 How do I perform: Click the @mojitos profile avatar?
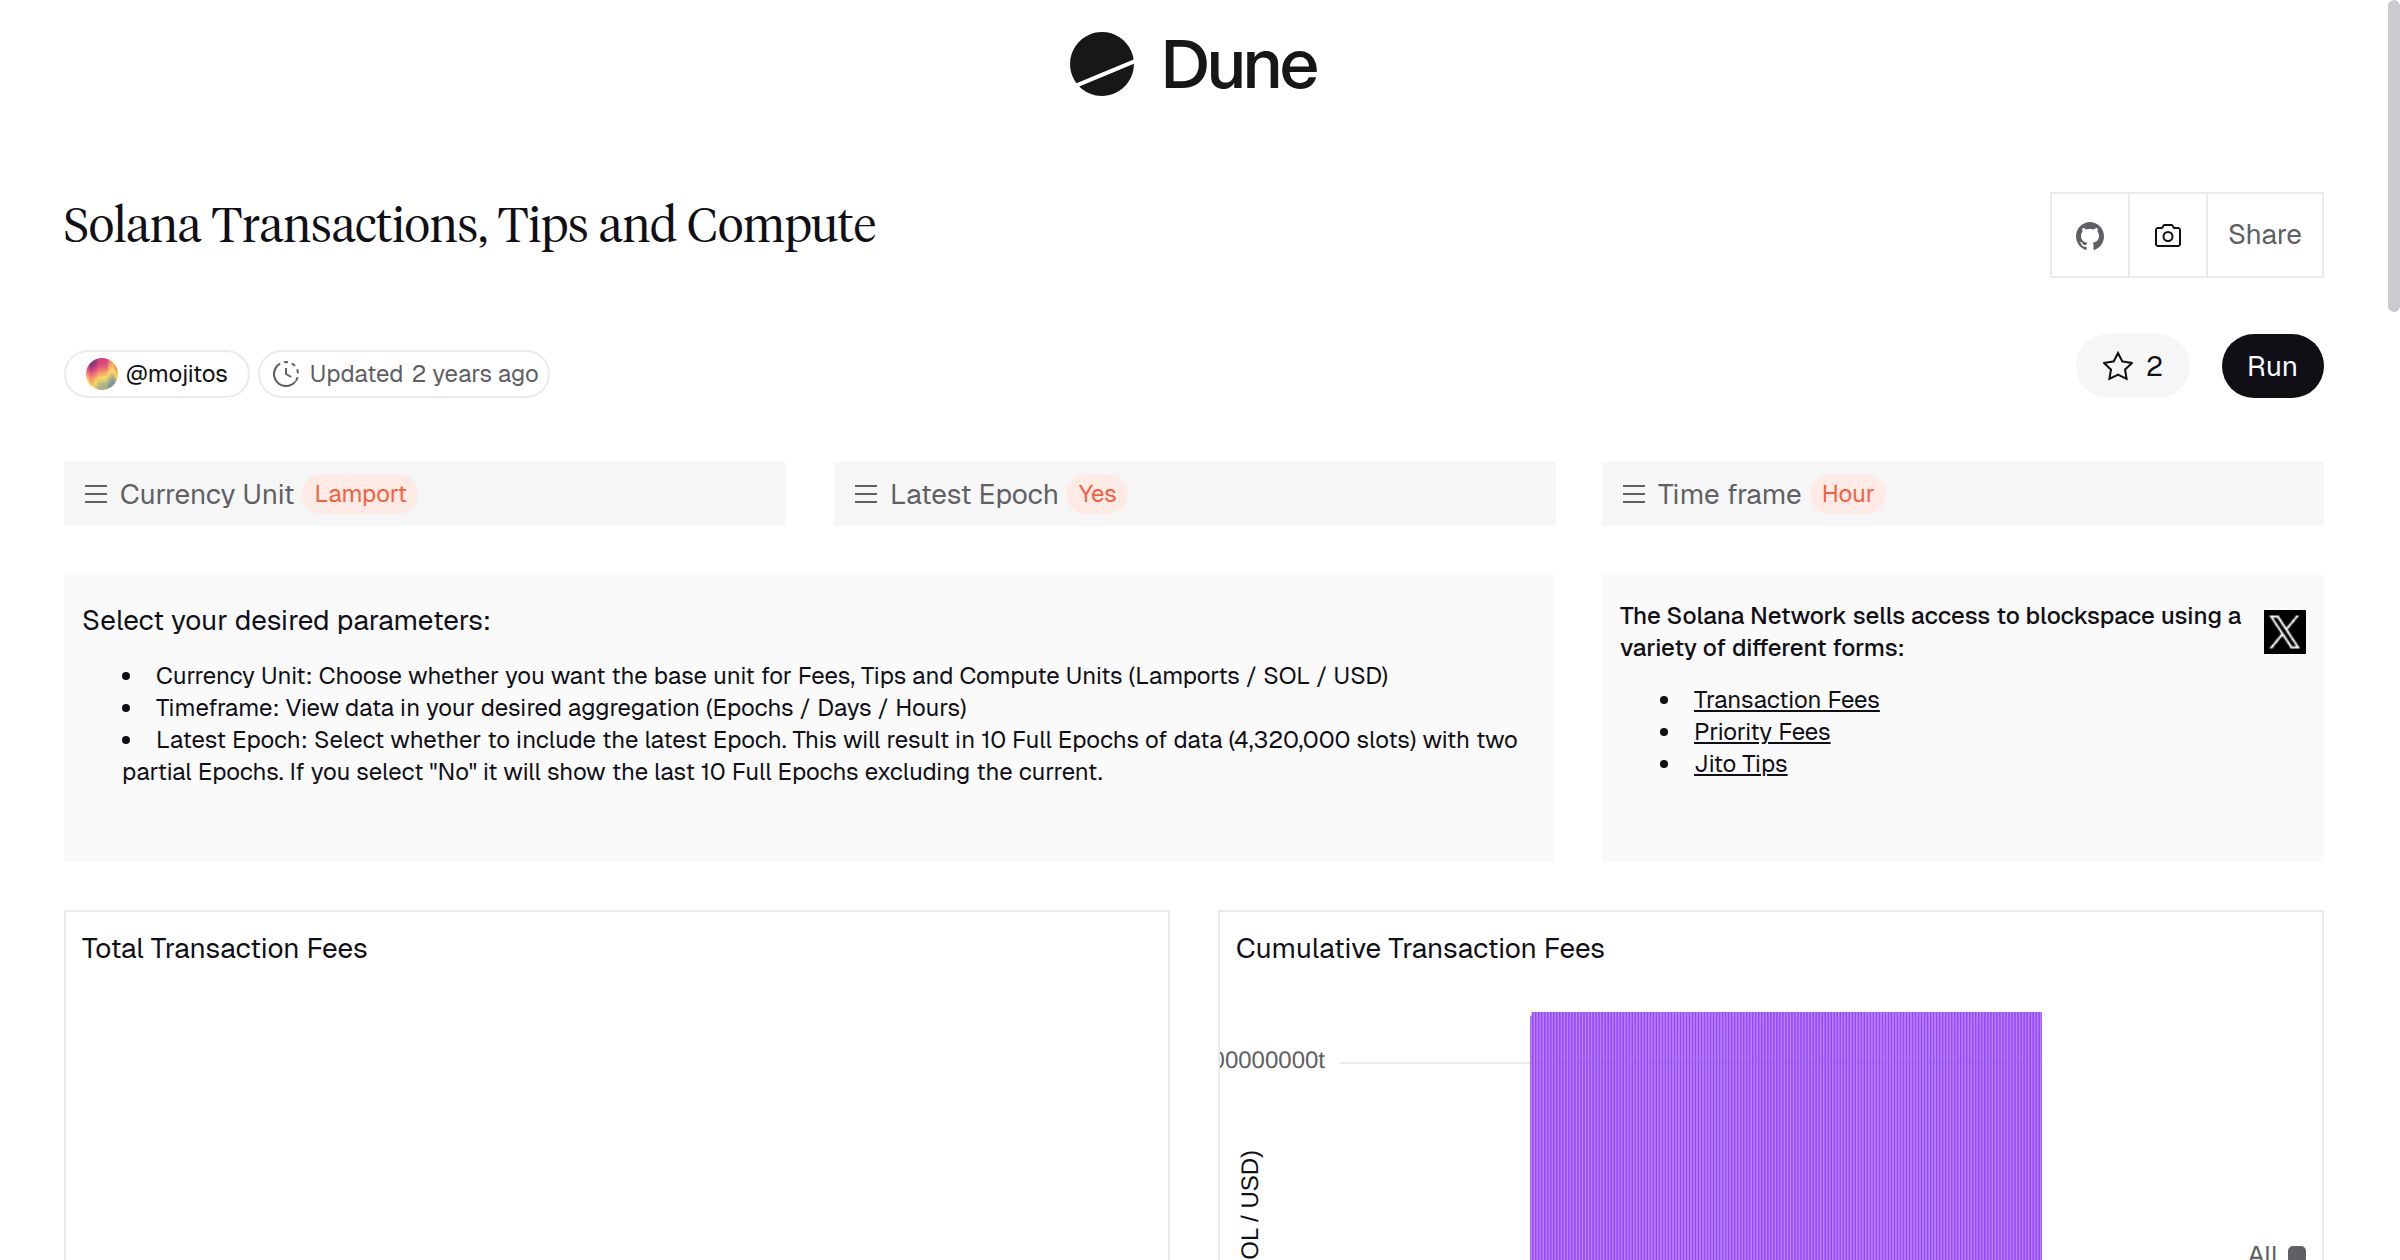pos(103,373)
